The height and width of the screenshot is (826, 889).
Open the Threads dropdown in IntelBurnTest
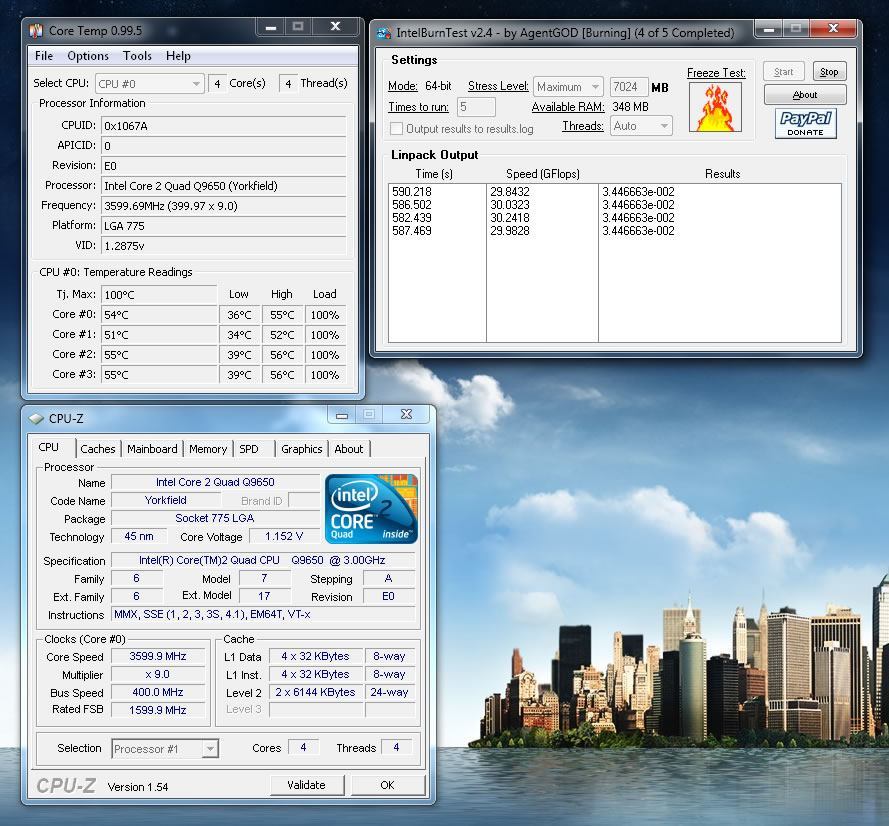point(641,126)
